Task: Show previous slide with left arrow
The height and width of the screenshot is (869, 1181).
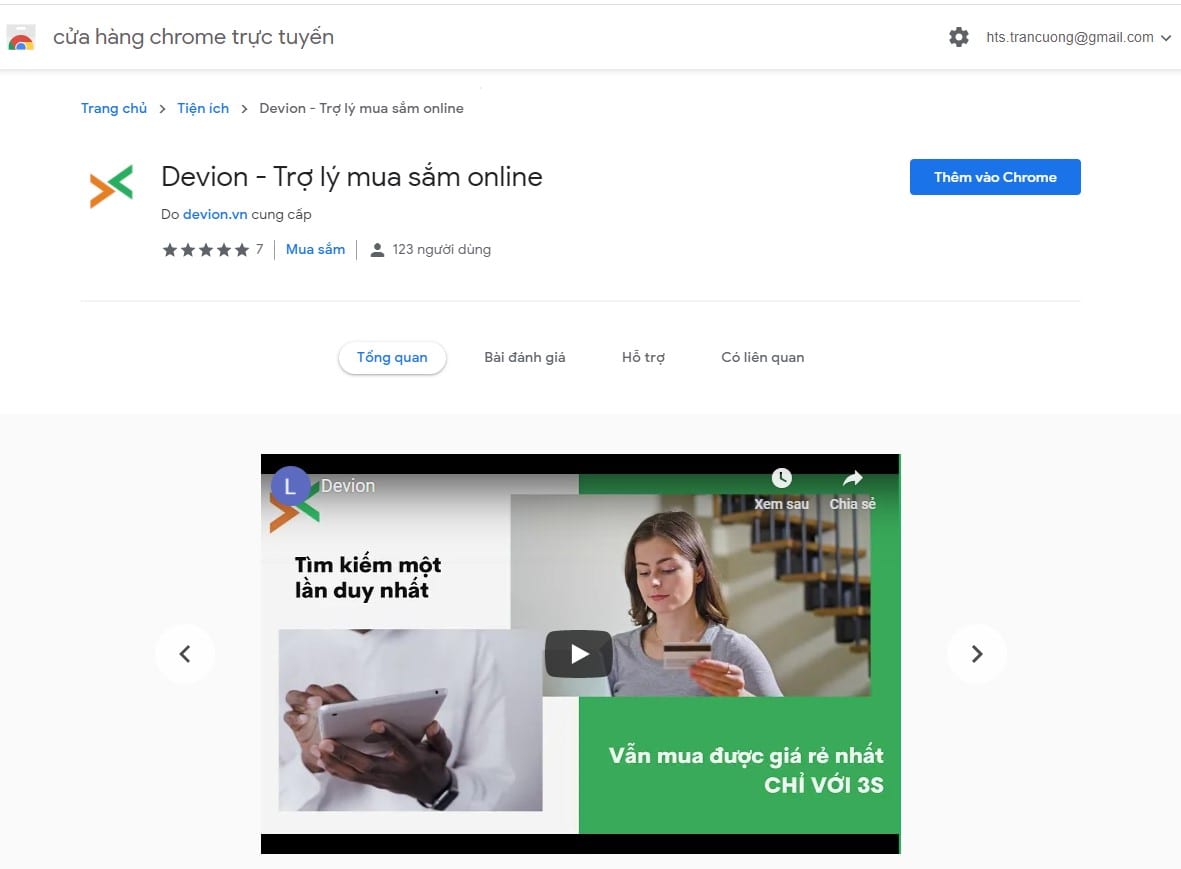Action: (185, 654)
